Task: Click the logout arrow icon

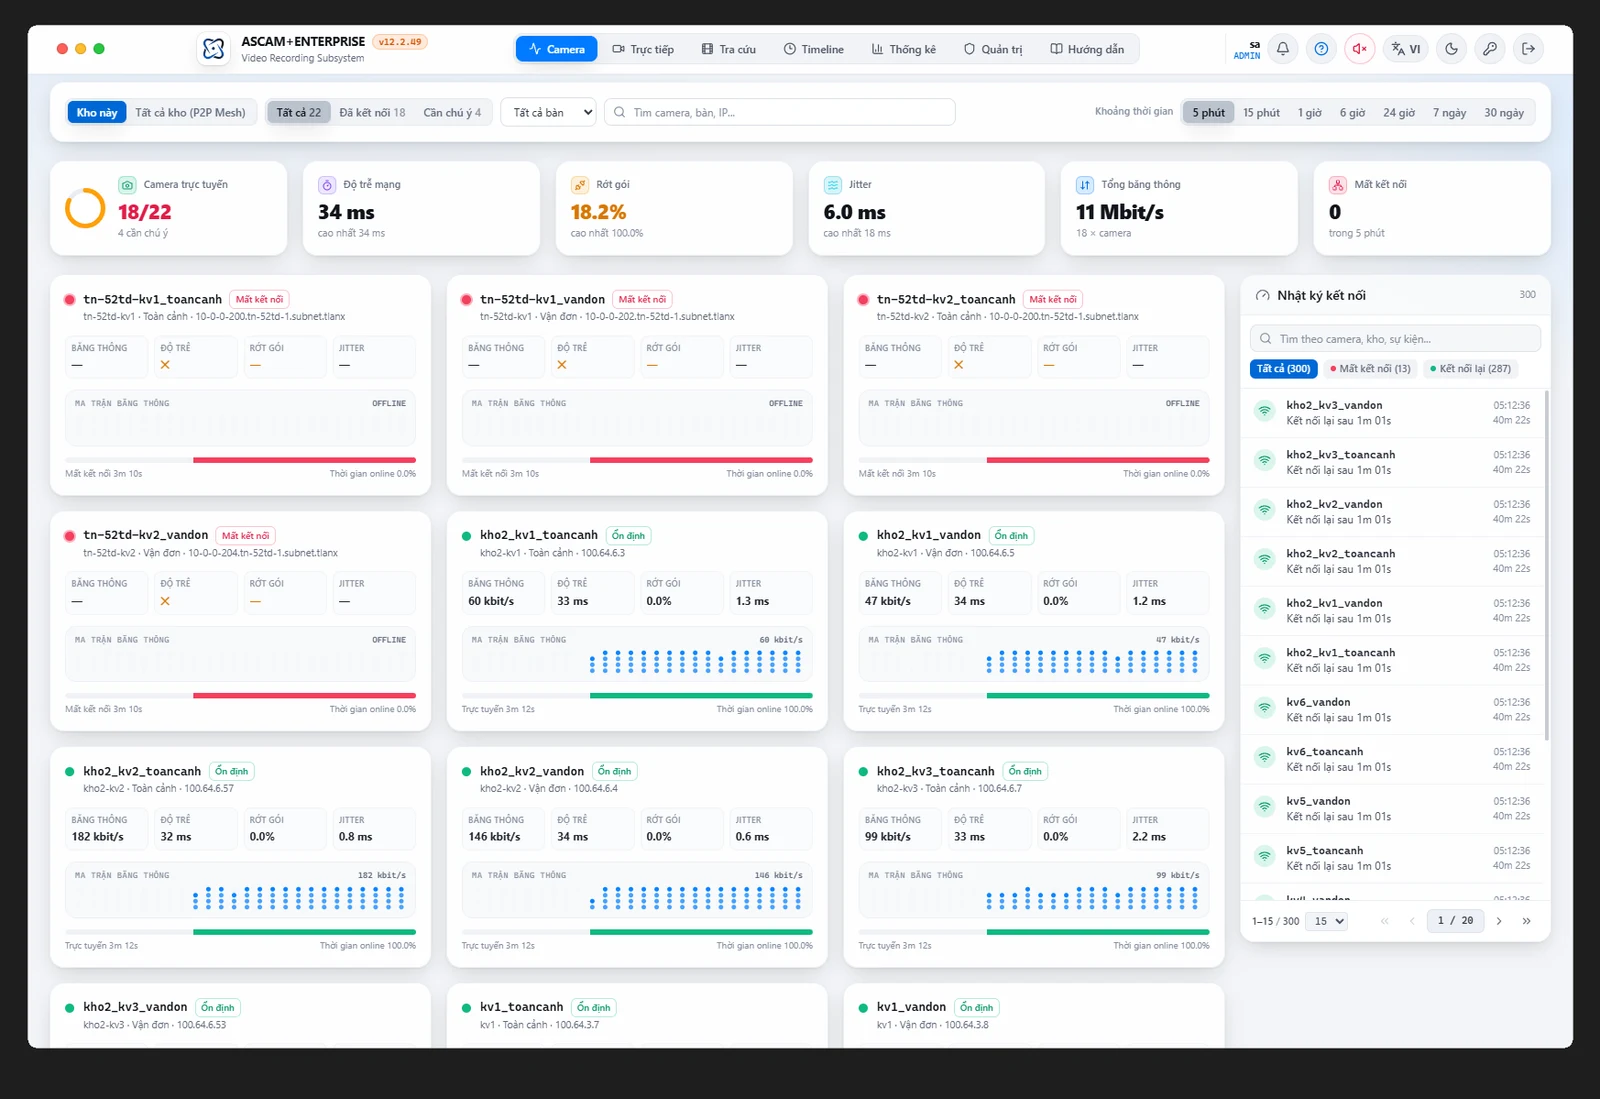Action: pyautogui.click(x=1528, y=49)
